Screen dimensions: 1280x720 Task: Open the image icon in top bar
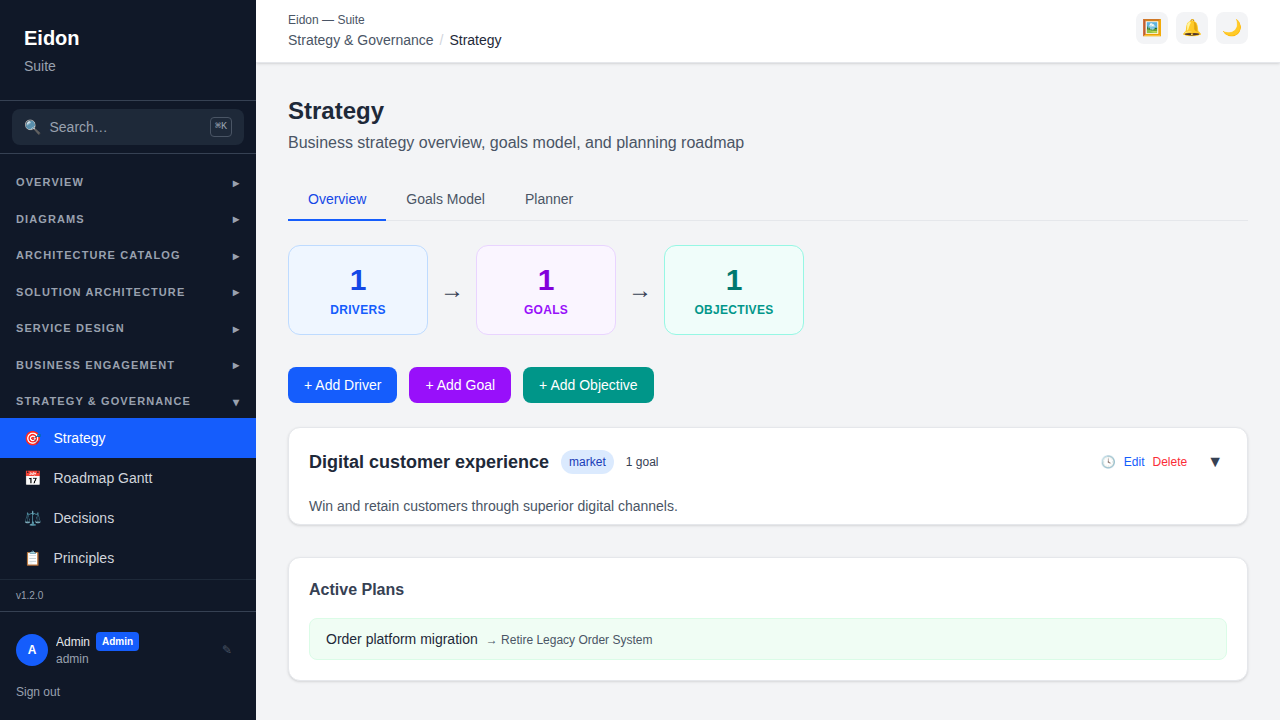(x=1152, y=28)
